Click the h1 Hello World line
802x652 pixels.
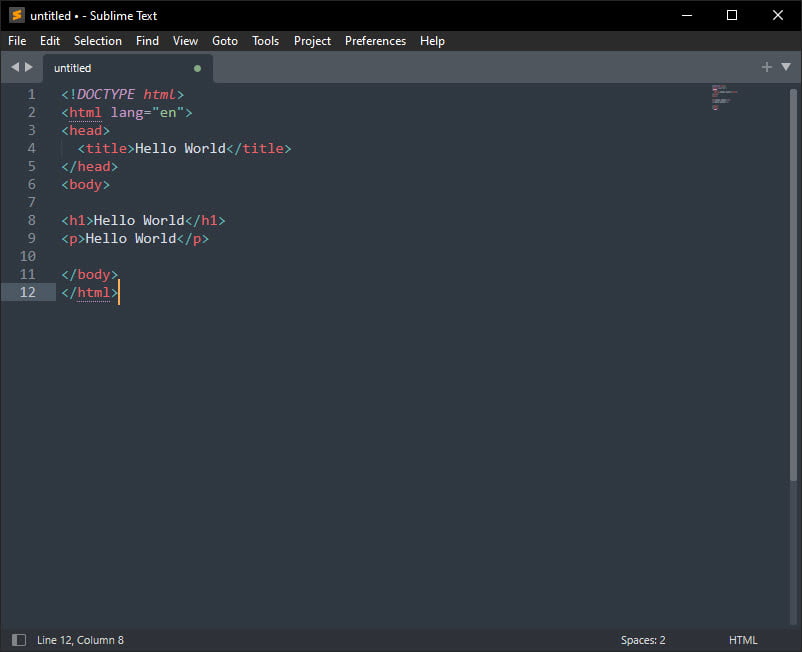pyautogui.click(x=143, y=220)
